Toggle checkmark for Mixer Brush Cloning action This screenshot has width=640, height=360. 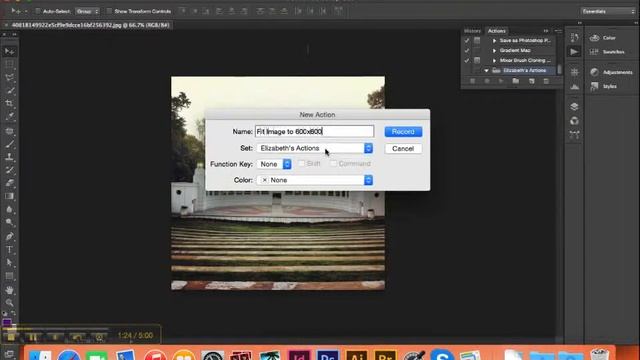467,60
